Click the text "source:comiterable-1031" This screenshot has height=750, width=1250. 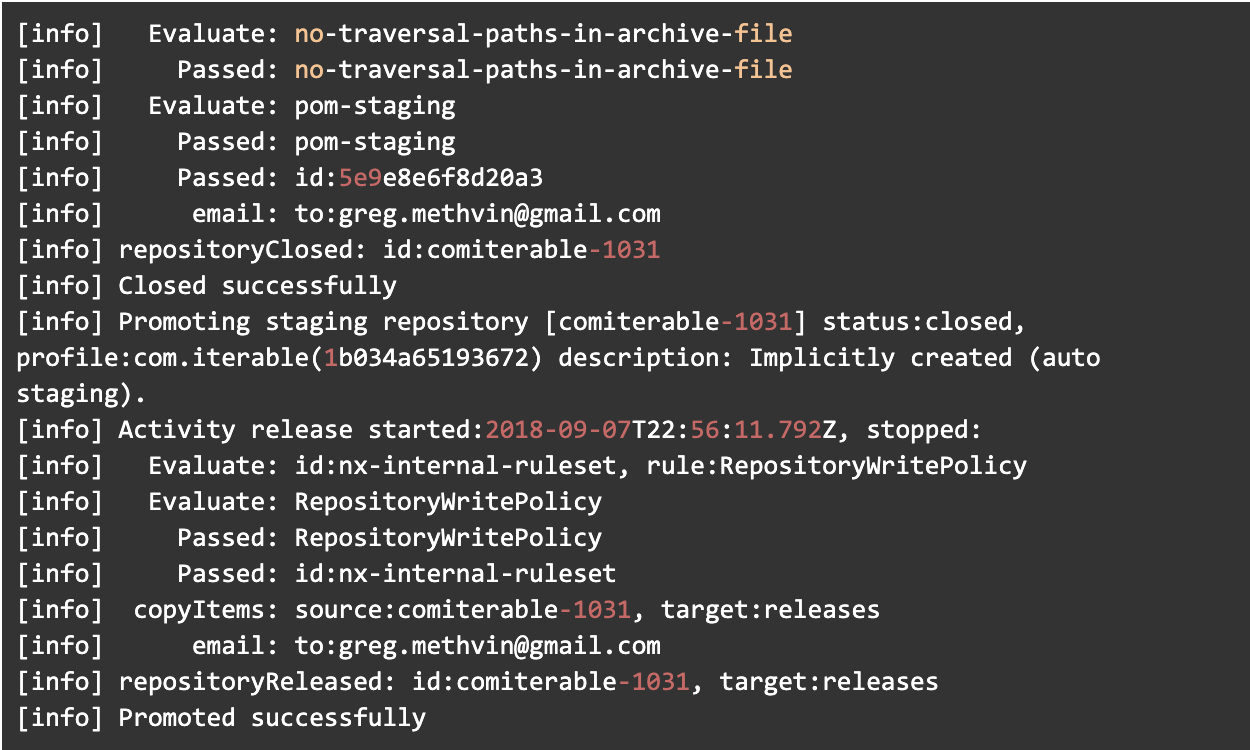pos(463,610)
